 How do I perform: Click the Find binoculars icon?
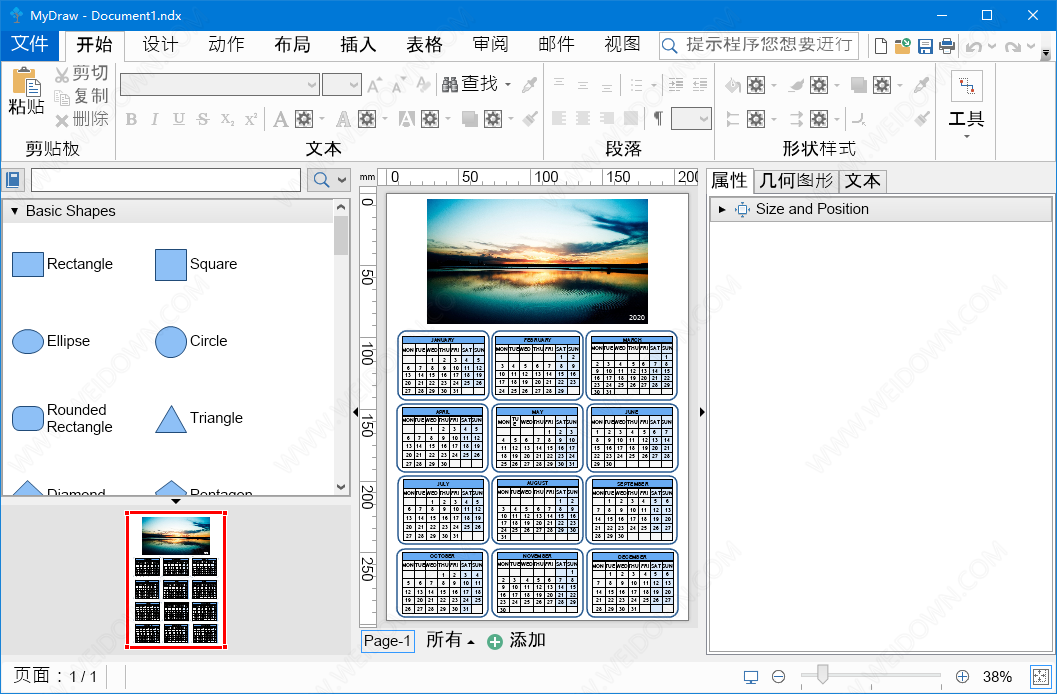pyautogui.click(x=450, y=84)
